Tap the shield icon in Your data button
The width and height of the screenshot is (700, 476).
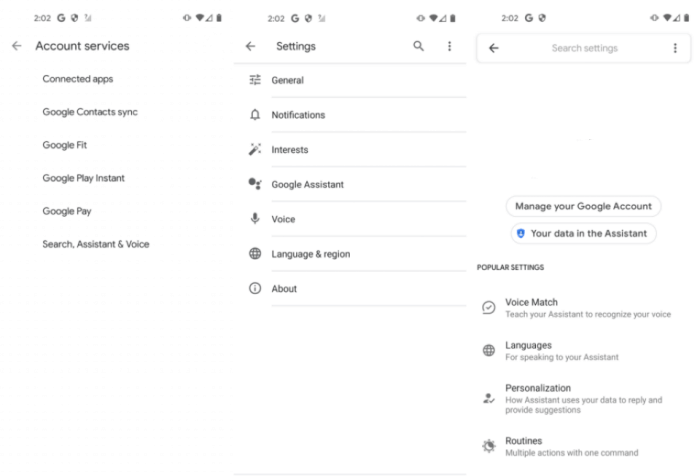[521, 233]
